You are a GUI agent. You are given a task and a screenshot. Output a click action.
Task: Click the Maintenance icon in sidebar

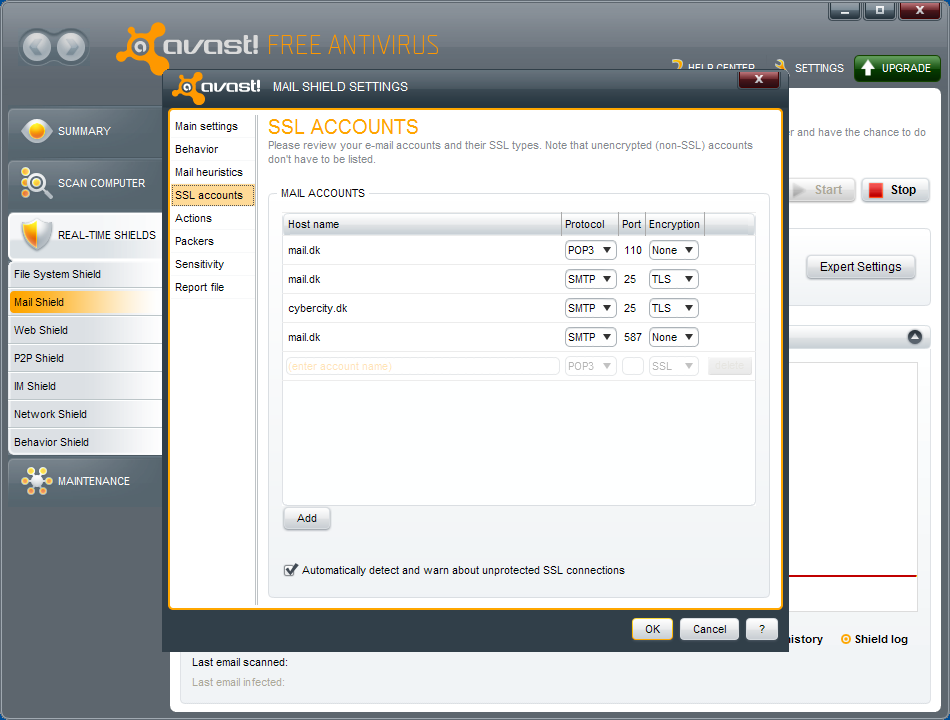point(36,481)
